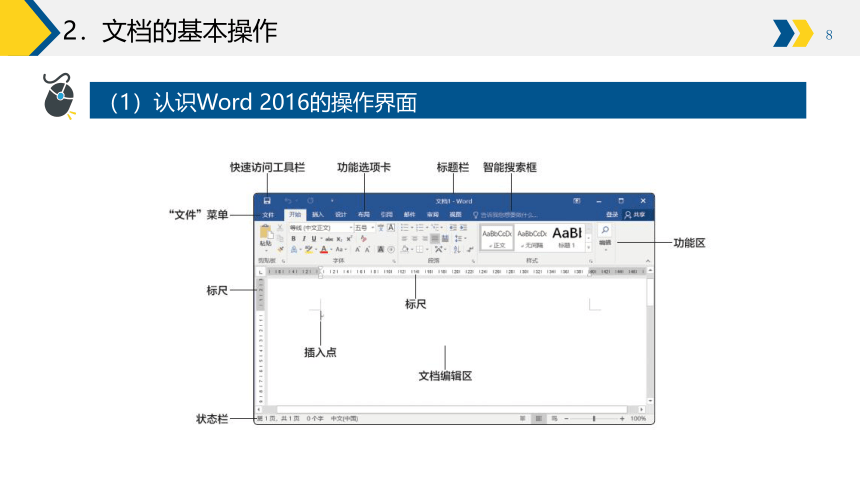Screen dimensions: 860x484
Task: Toggle strikethrough (abc) formatting
Action: 329,239
